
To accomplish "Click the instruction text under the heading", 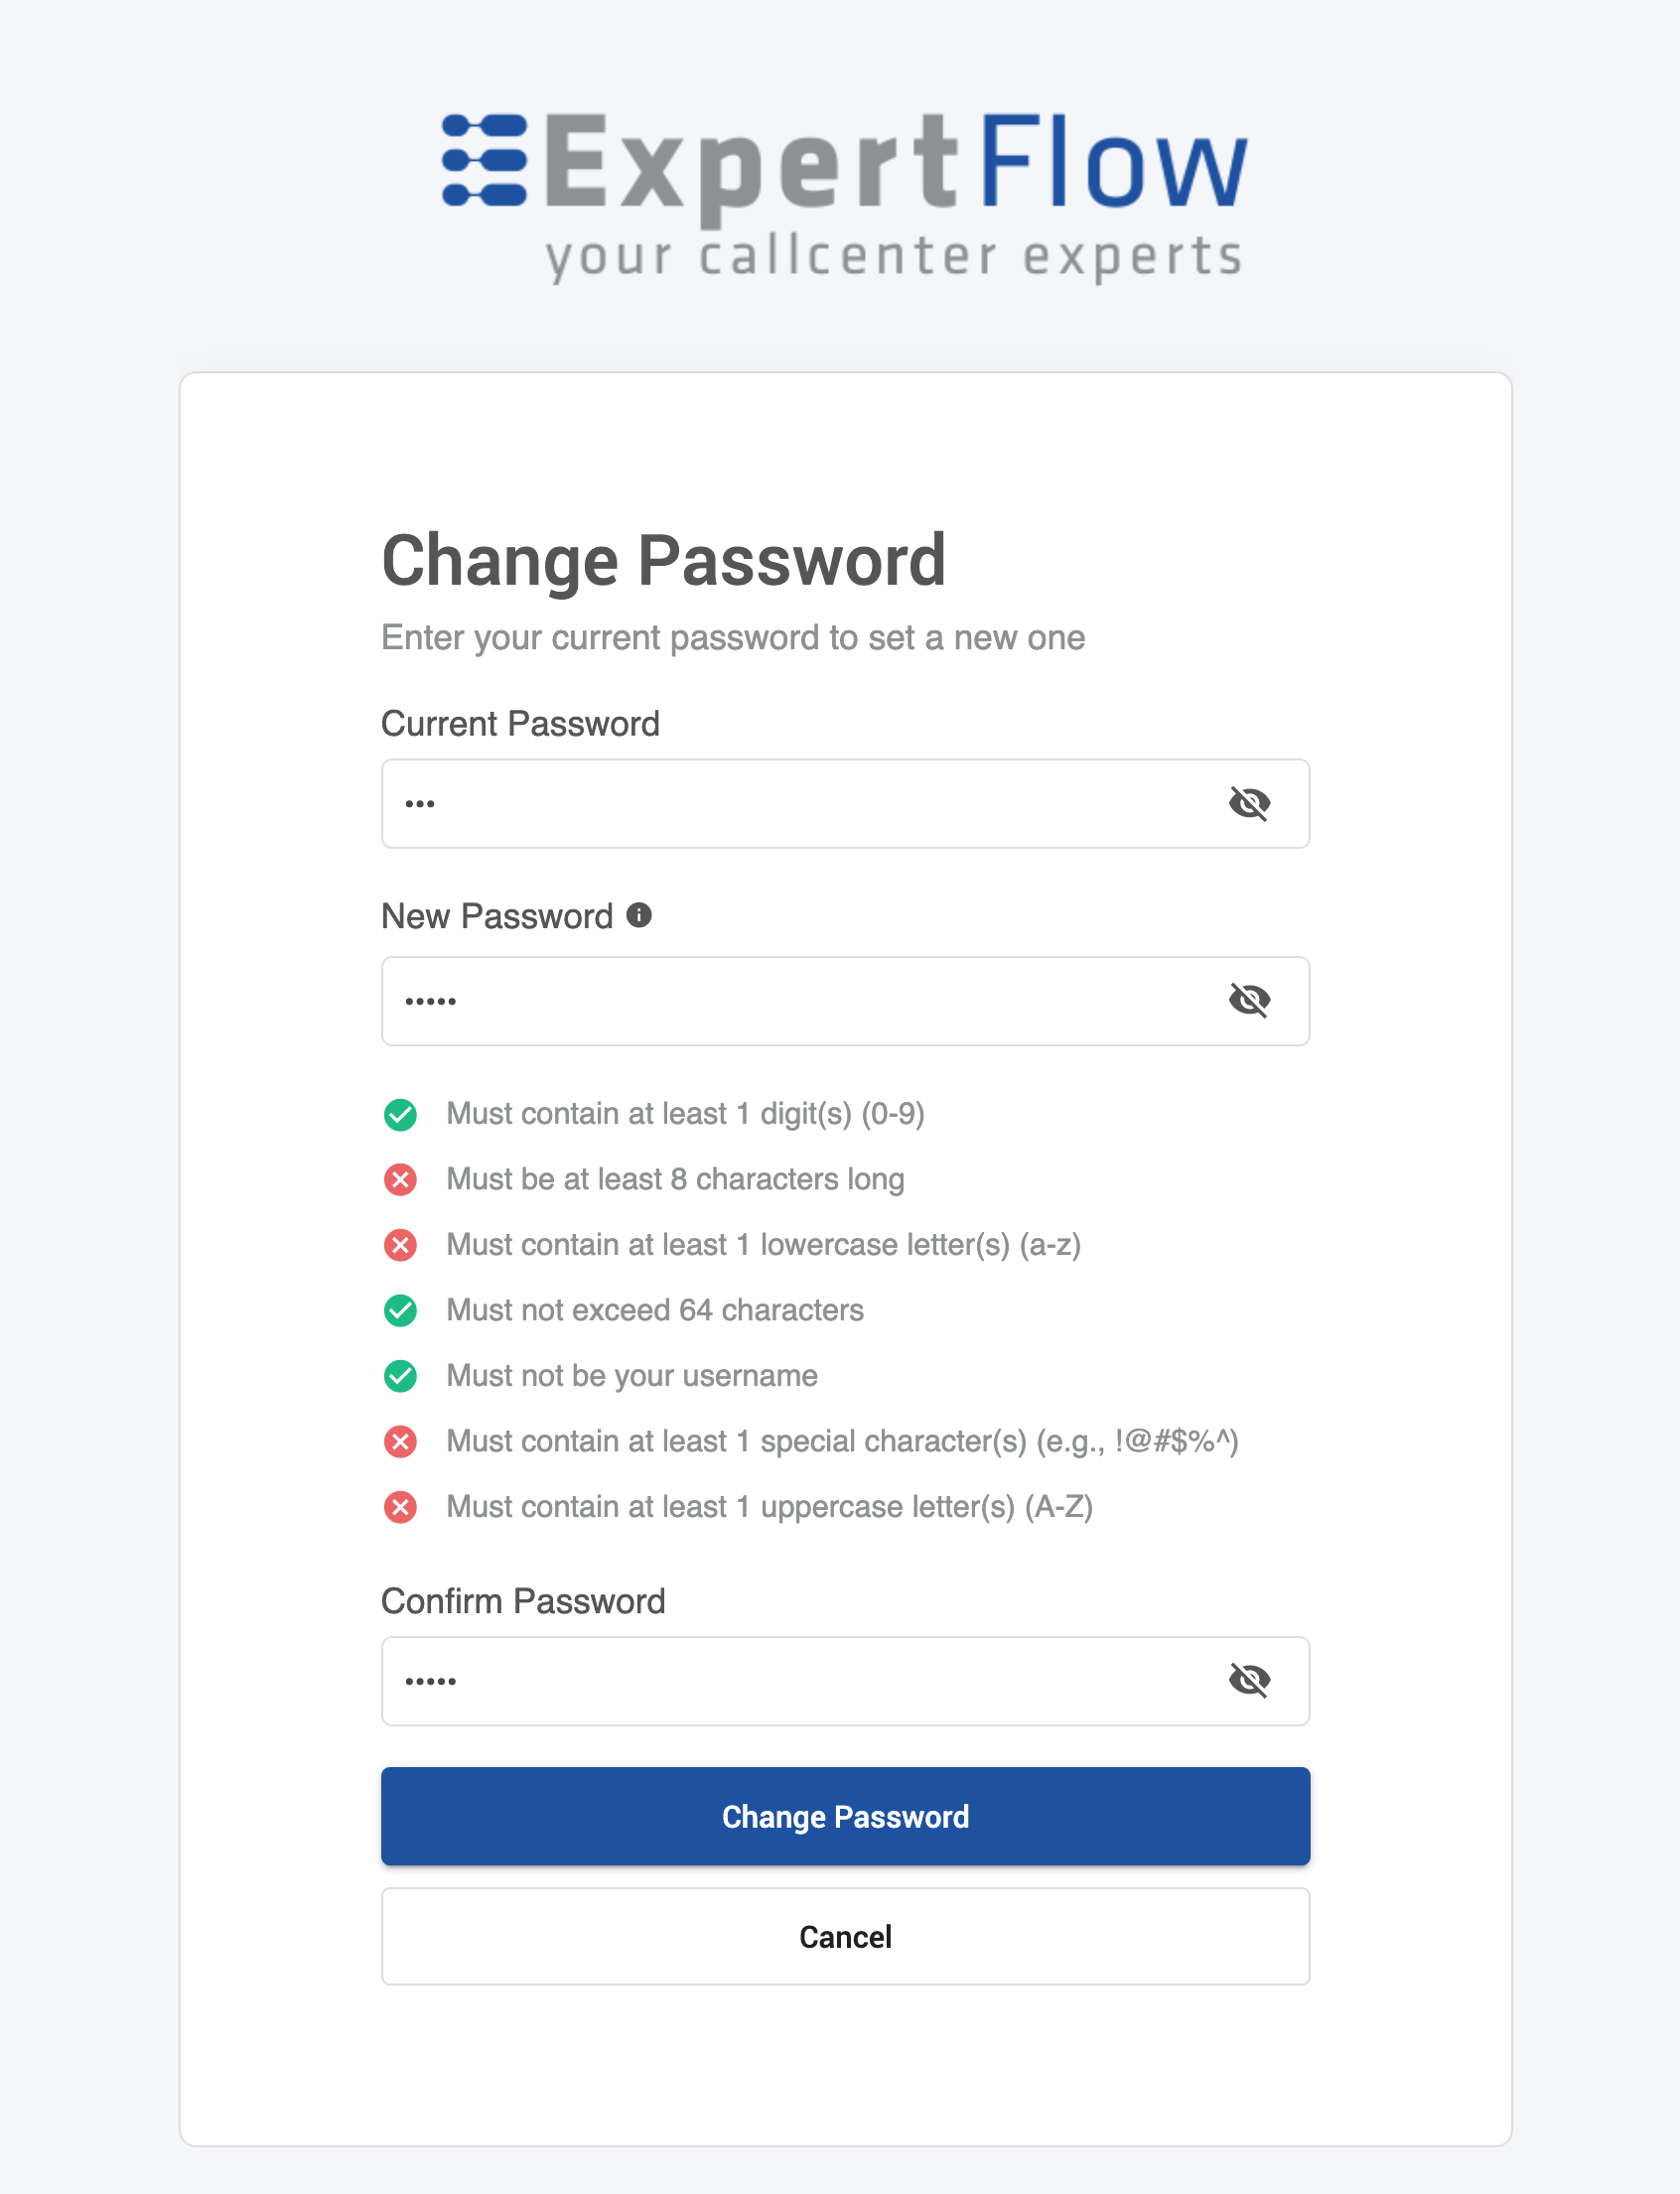I will click(x=732, y=637).
